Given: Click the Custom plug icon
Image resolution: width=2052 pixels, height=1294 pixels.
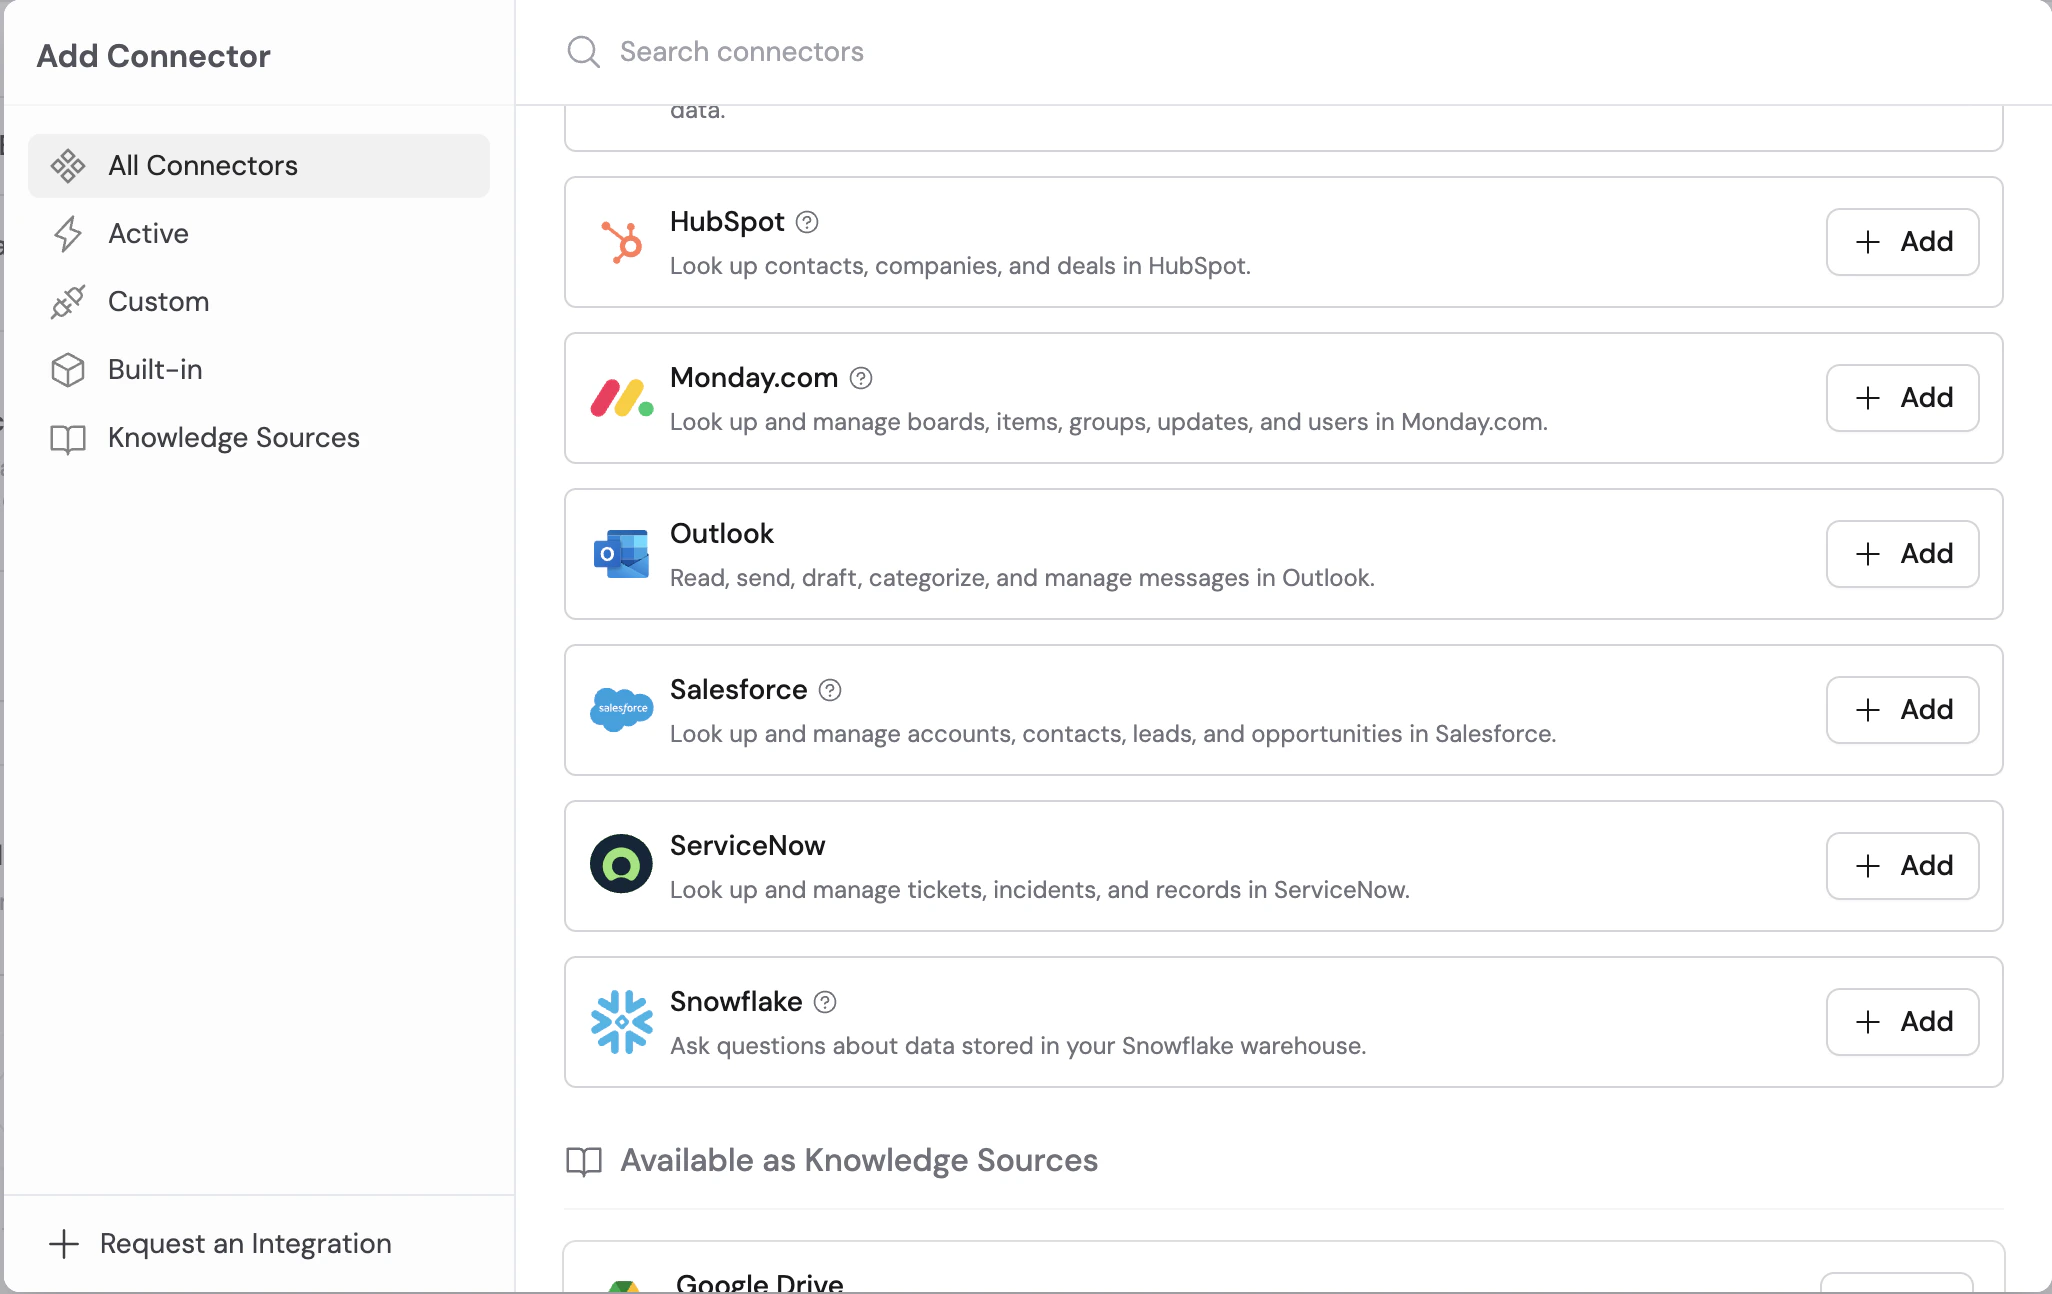Looking at the screenshot, I should (x=68, y=302).
